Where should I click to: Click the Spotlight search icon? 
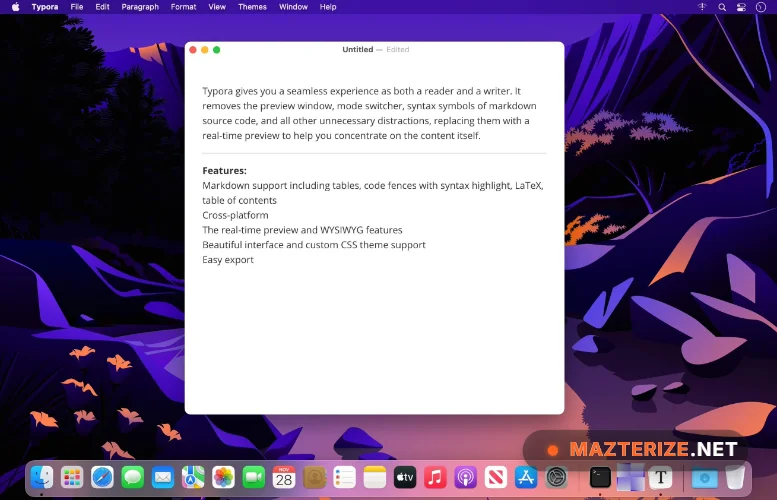[x=722, y=7]
